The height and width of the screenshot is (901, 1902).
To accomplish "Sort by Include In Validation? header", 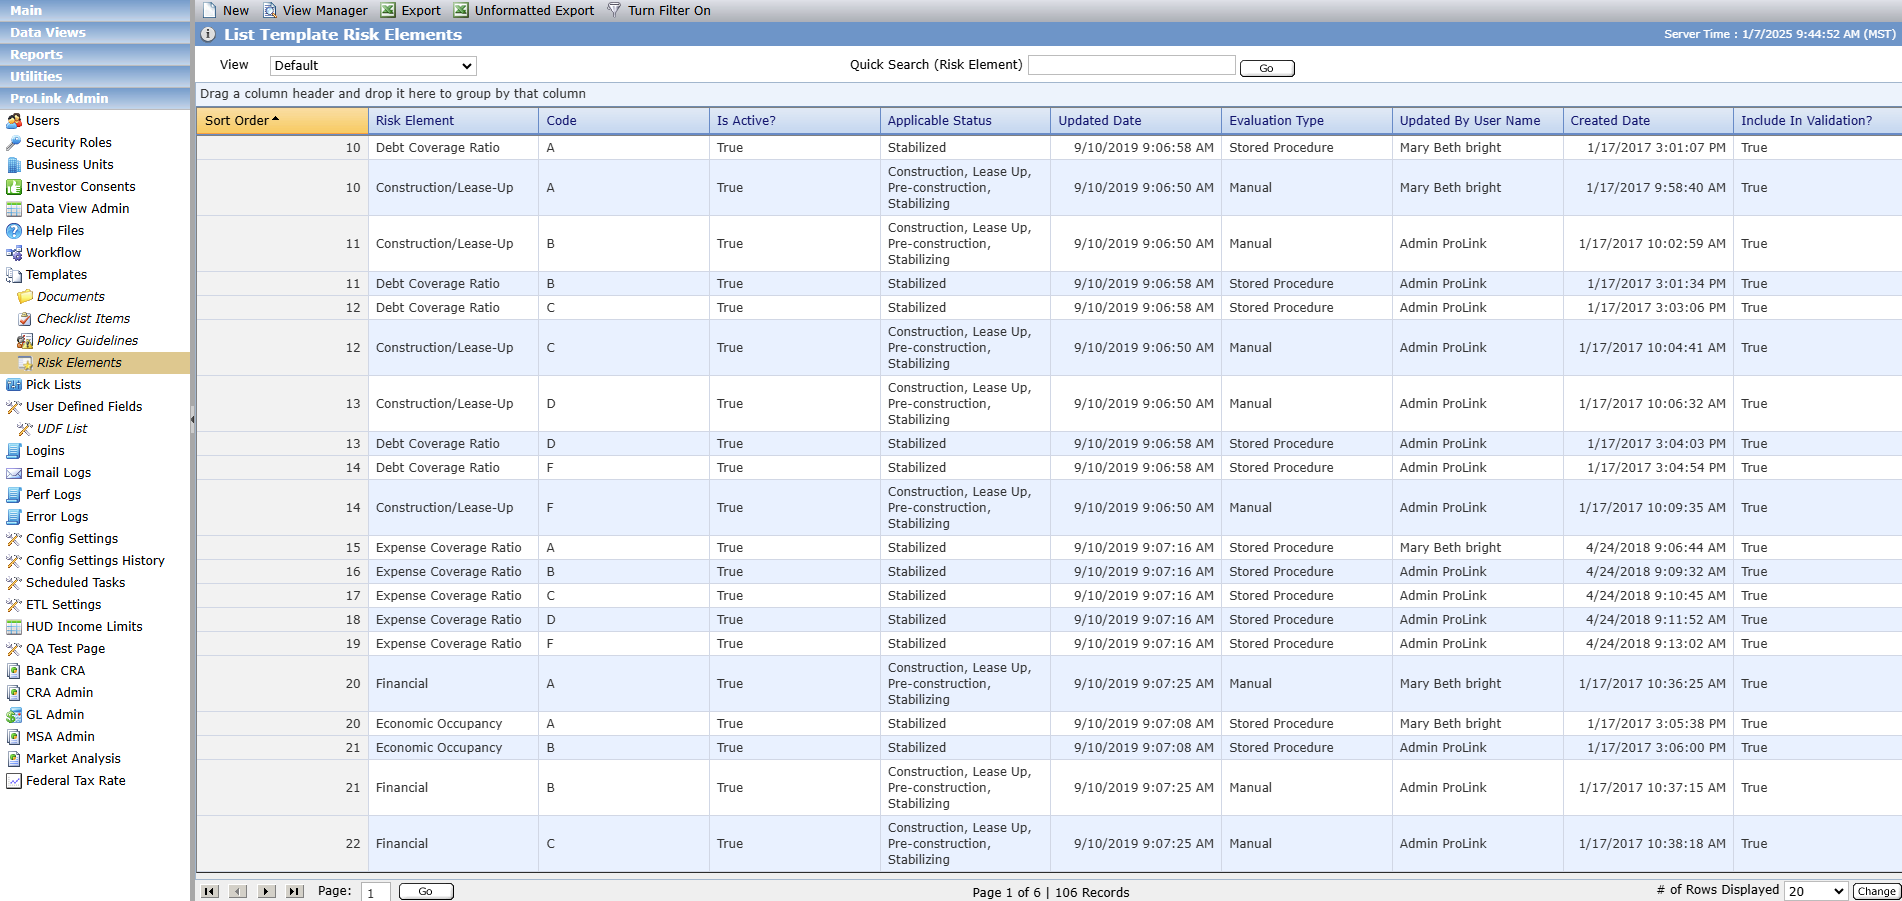I will 1818,121.
